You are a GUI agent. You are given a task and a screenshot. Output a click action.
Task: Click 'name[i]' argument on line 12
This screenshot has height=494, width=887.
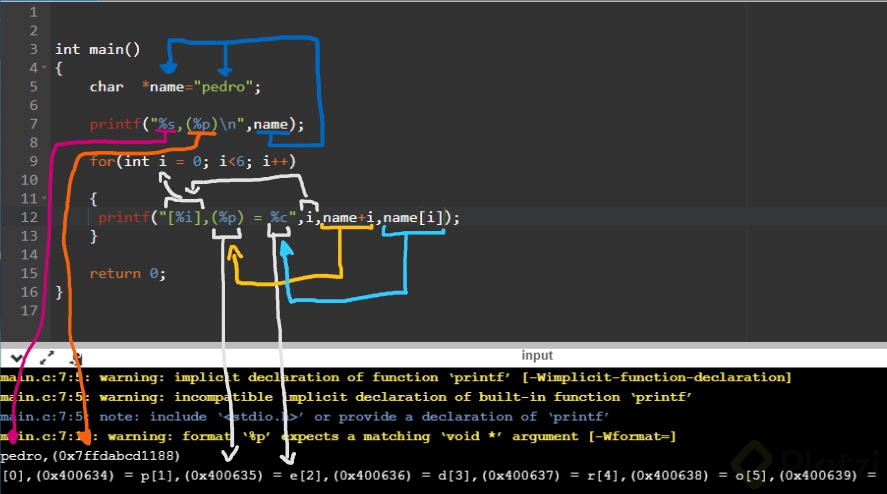(x=414, y=217)
